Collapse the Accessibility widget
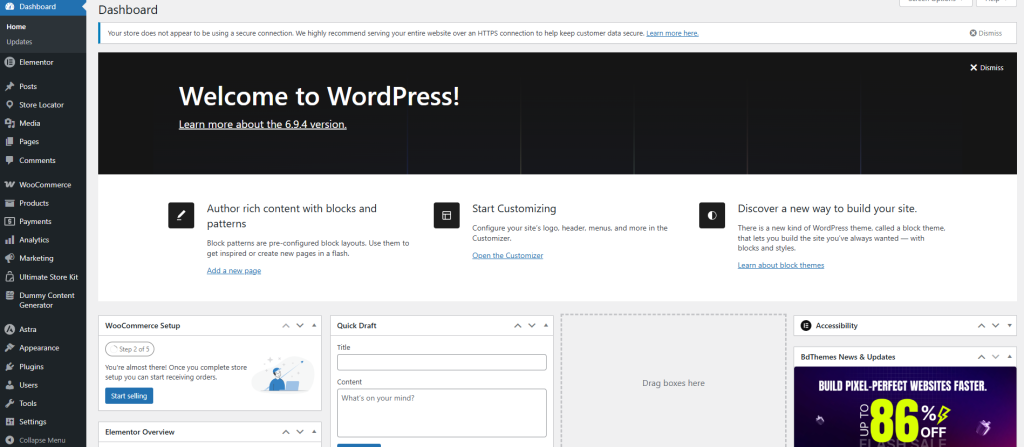Screen dimensions: 1024x447 (1010, 325)
